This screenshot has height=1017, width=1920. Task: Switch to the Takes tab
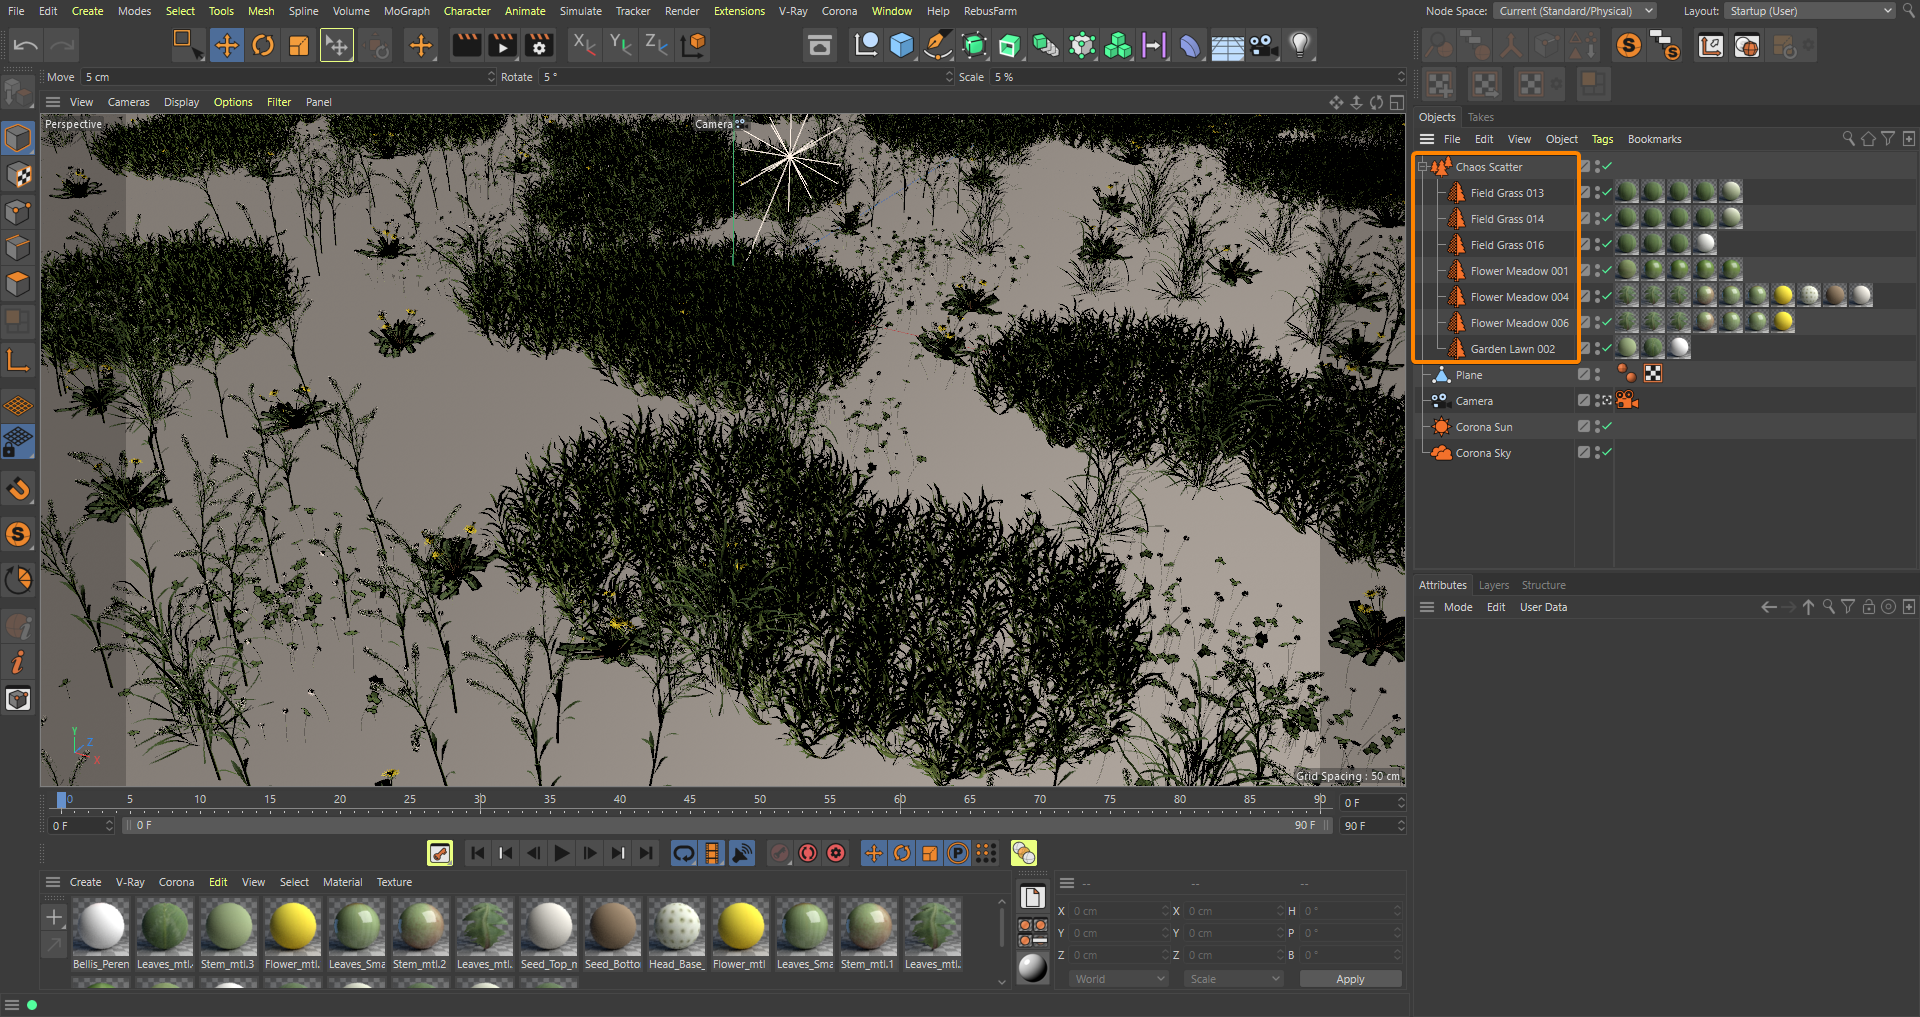tap(1480, 117)
